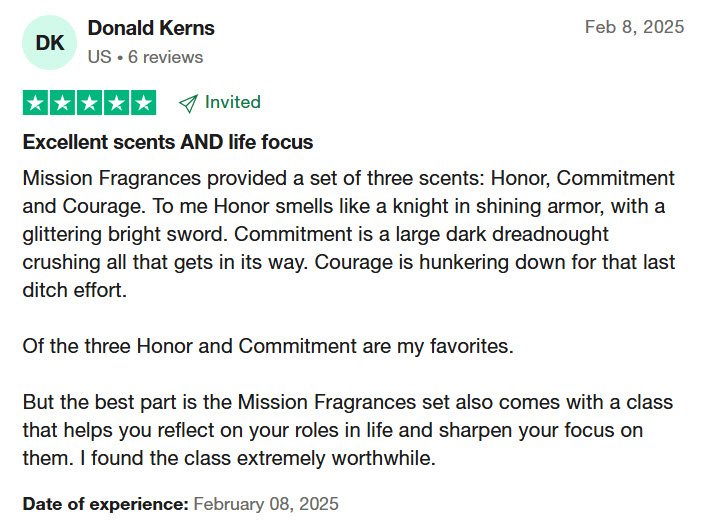Click the words ditch effort in the review
This screenshot has width=721, height=524.
(x=74, y=290)
